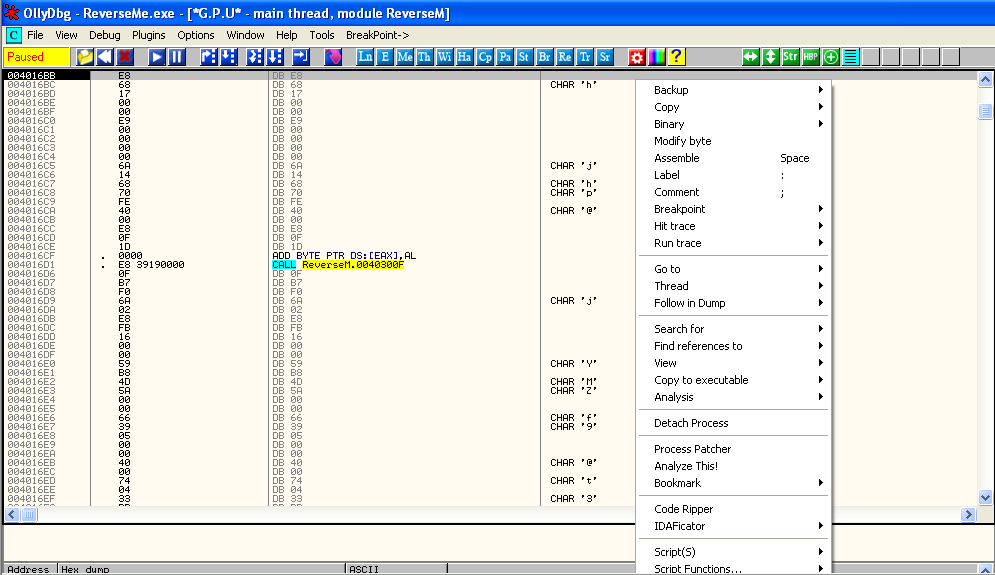Click the green circle plus icon
This screenshot has height=575, width=995.
(831, 57)
